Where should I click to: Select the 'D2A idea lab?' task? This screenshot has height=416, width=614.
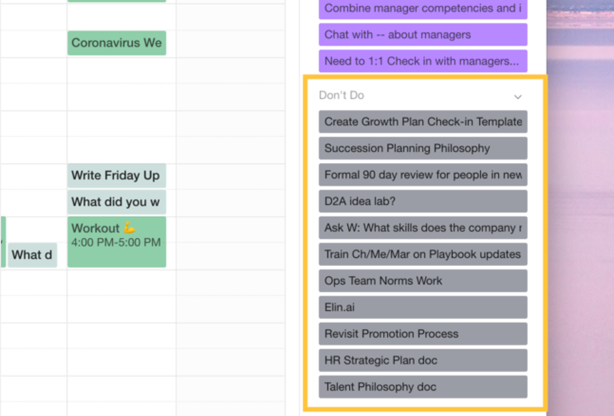(x=423, y=201)
